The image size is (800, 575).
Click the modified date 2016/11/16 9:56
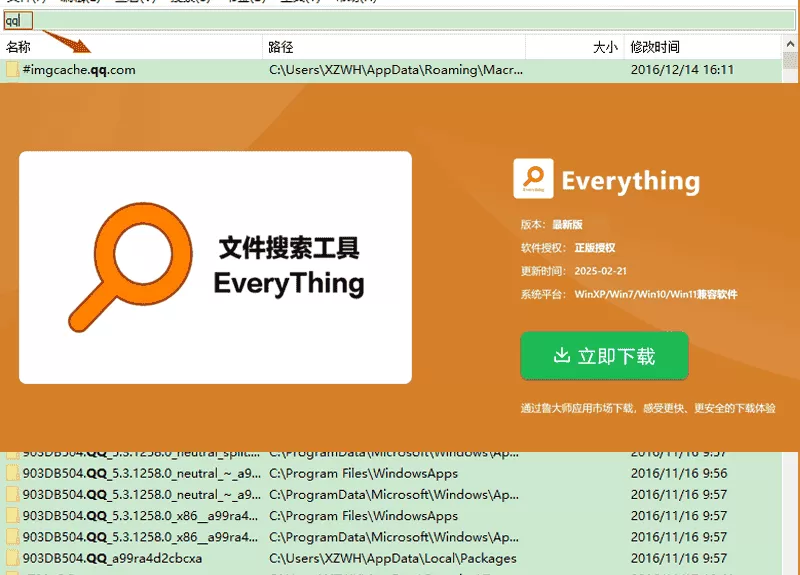679,473
